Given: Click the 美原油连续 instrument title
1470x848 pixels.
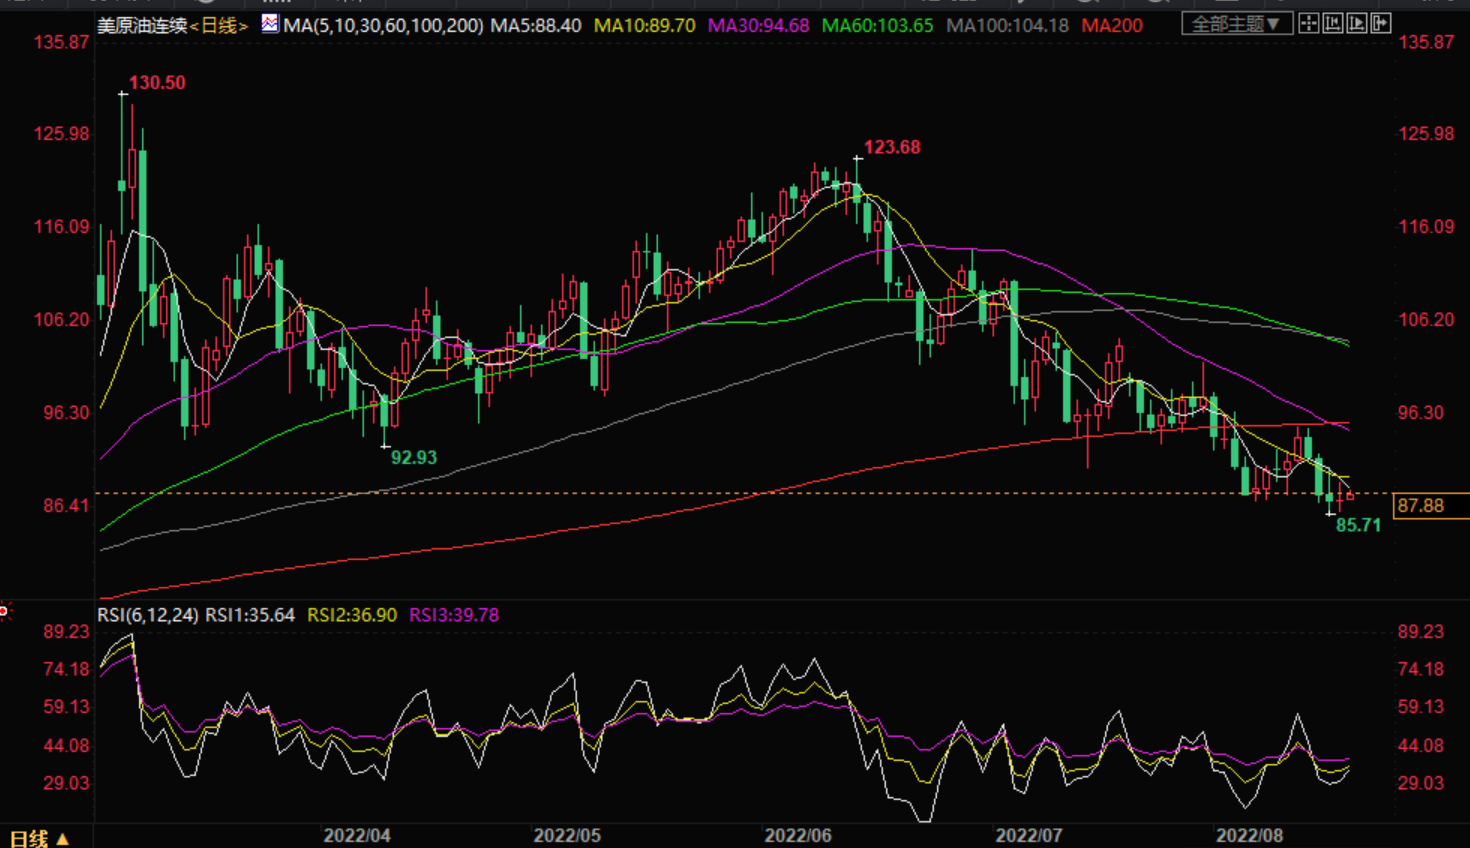Looking at the screenshot, I should click(x=142, y=25).
